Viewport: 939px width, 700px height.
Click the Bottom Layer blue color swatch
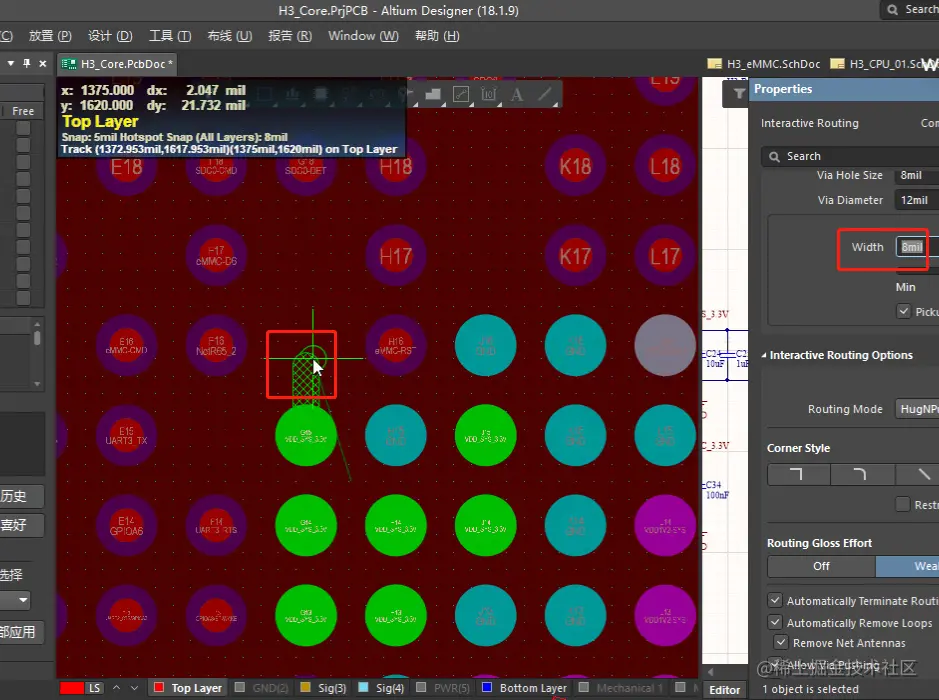pyautogui.click(x=487, y=687)
